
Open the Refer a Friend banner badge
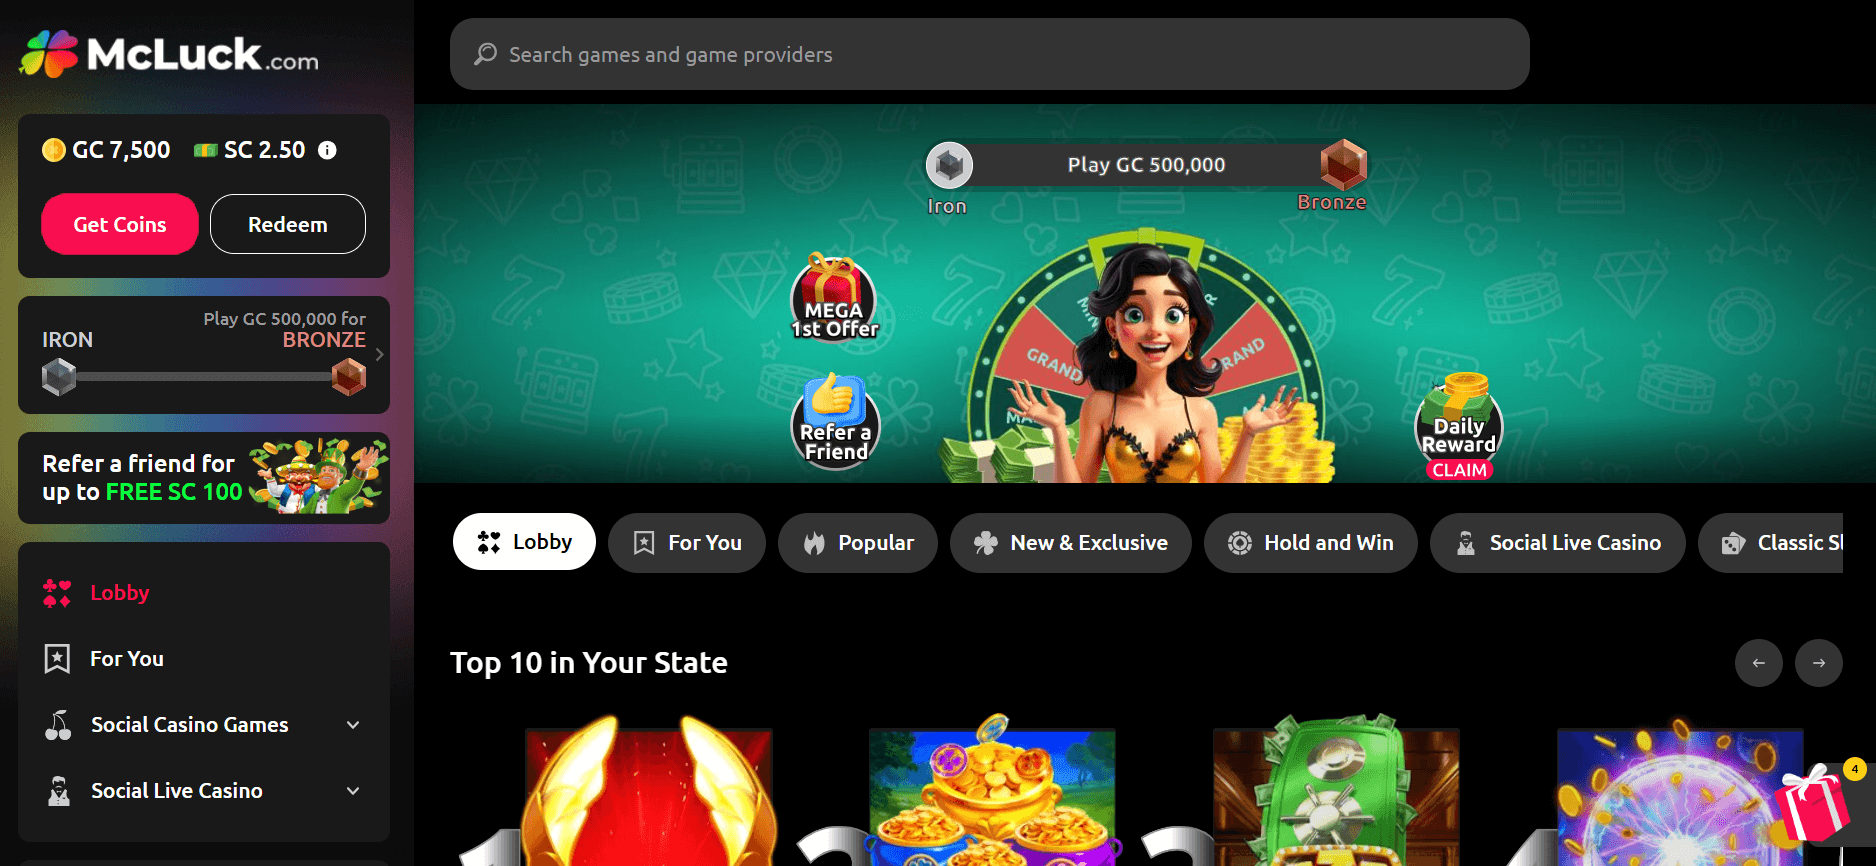click(x=836, y=420)
